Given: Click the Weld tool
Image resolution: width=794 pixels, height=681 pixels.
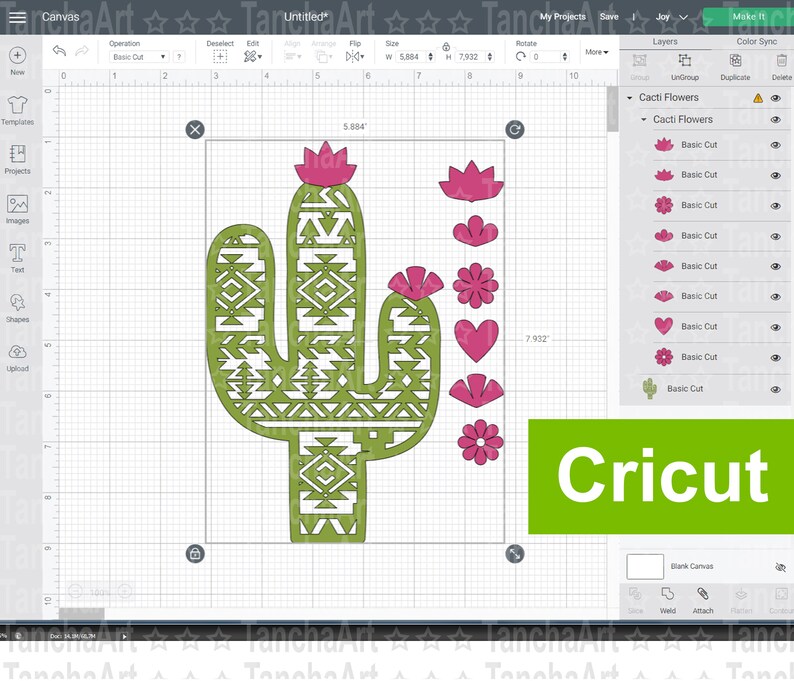Looking at the screenshot, I should 667,593.
